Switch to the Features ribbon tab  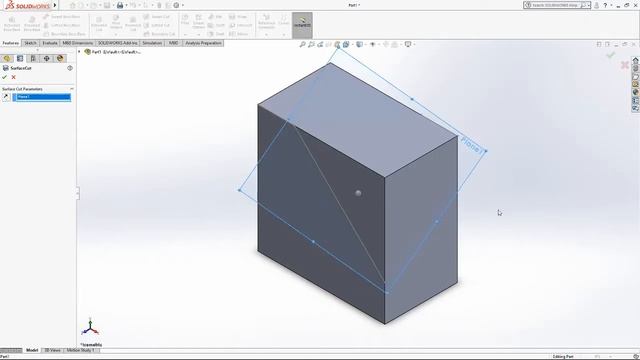pos(11,43)
